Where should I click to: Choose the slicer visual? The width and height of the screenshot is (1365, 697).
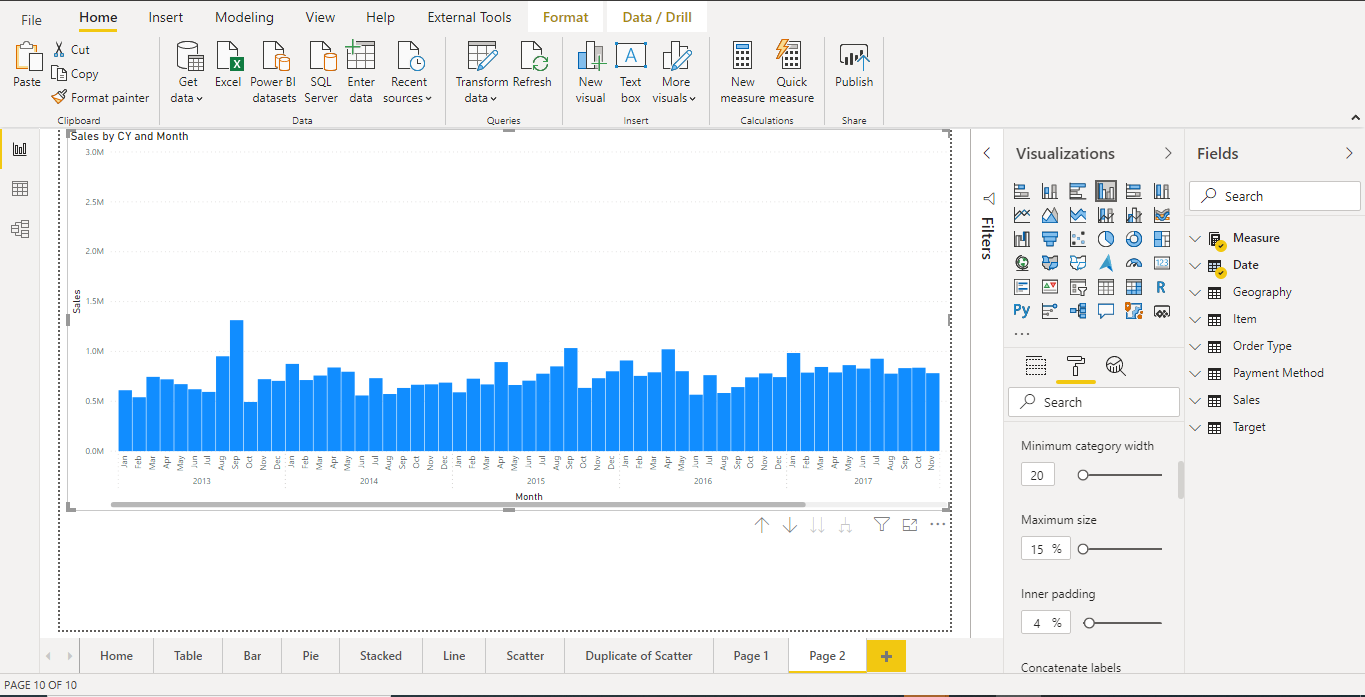tap(1078, 287)
